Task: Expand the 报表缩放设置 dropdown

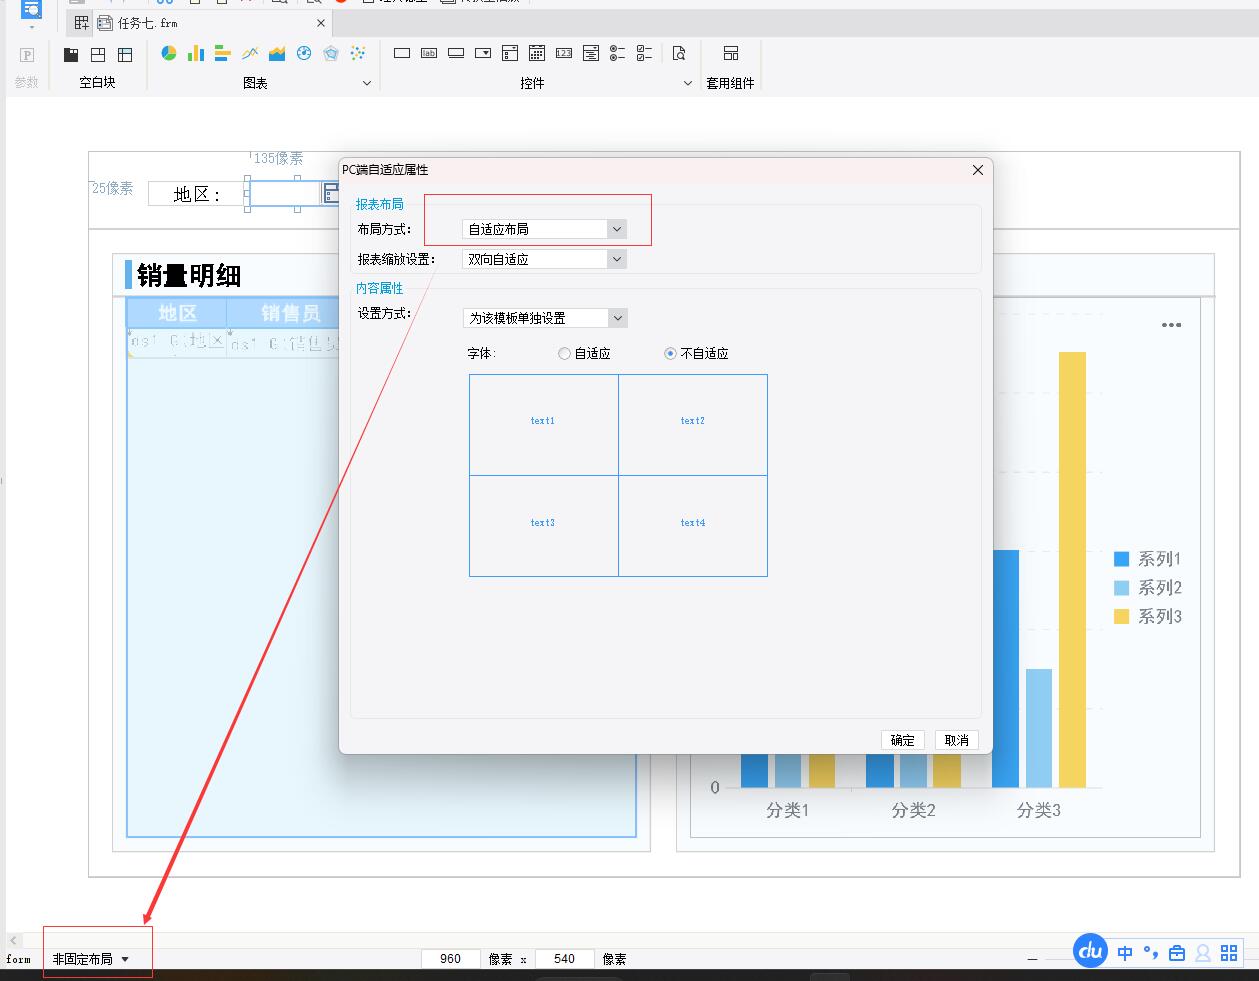Action: 617,259
